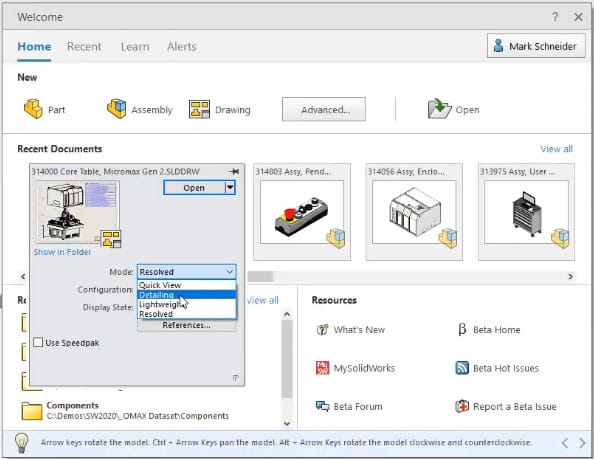Click the drawing badge on Core Table thumbnail

click(111, 239)
